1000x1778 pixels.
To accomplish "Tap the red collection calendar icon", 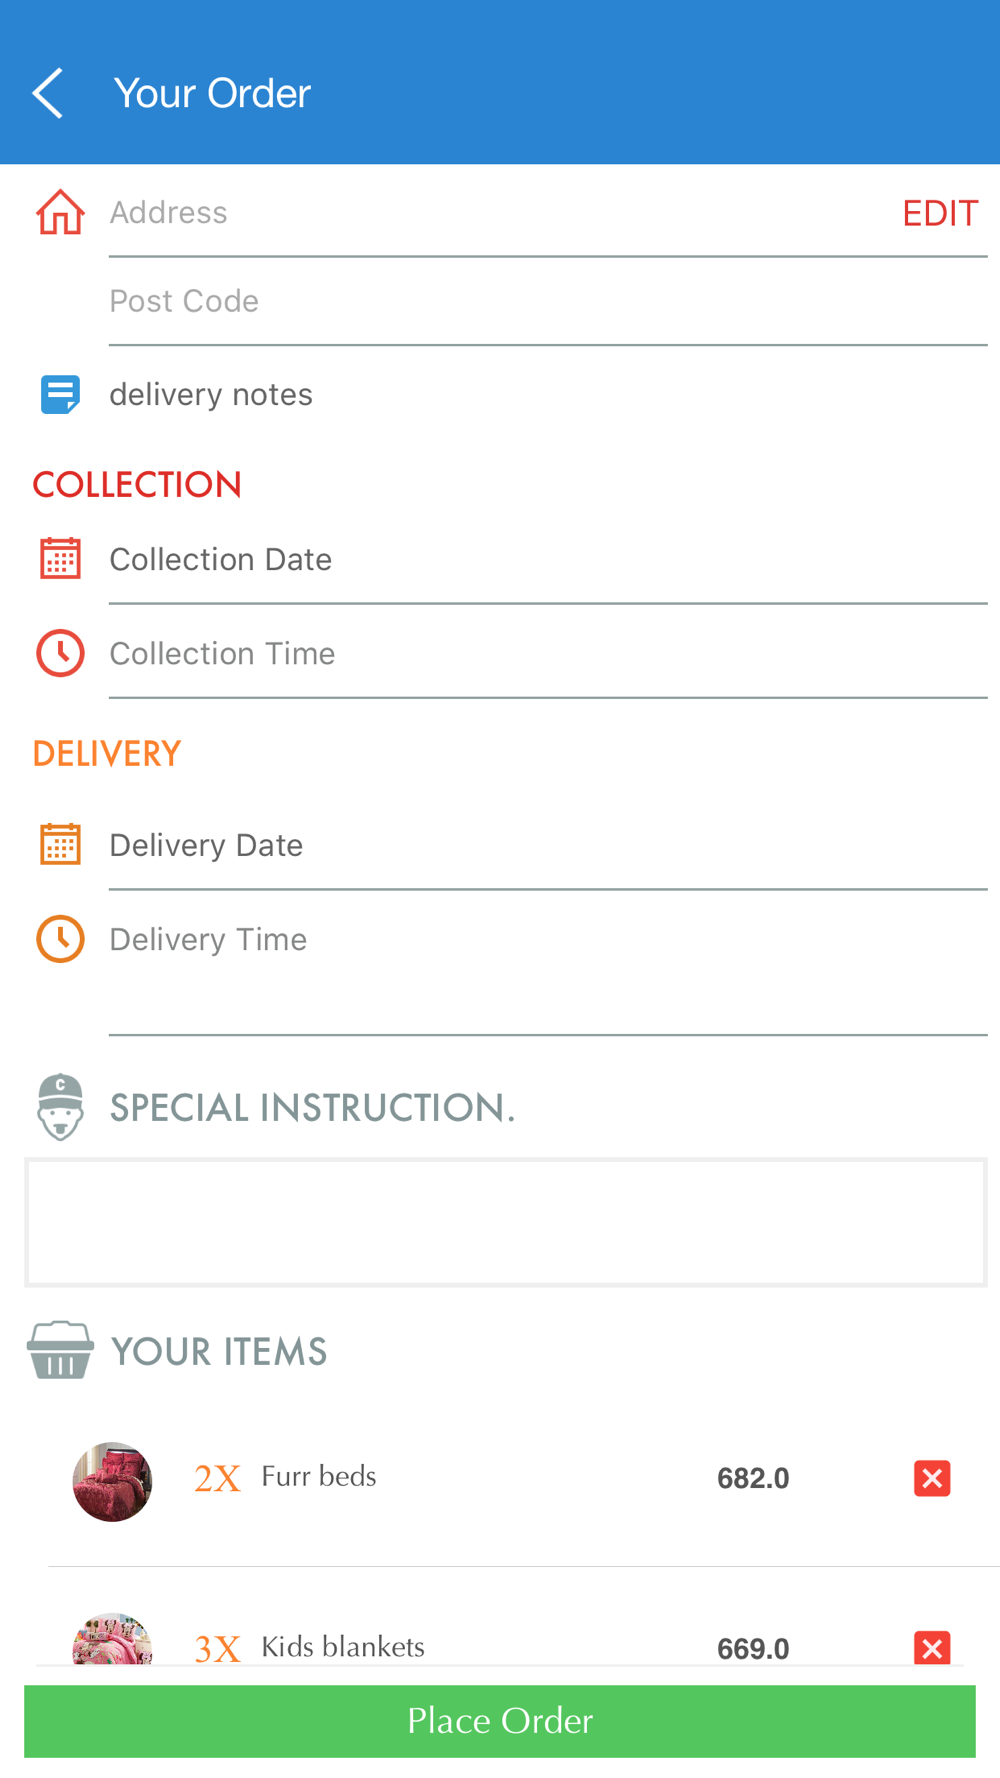I will click(60, 559).
